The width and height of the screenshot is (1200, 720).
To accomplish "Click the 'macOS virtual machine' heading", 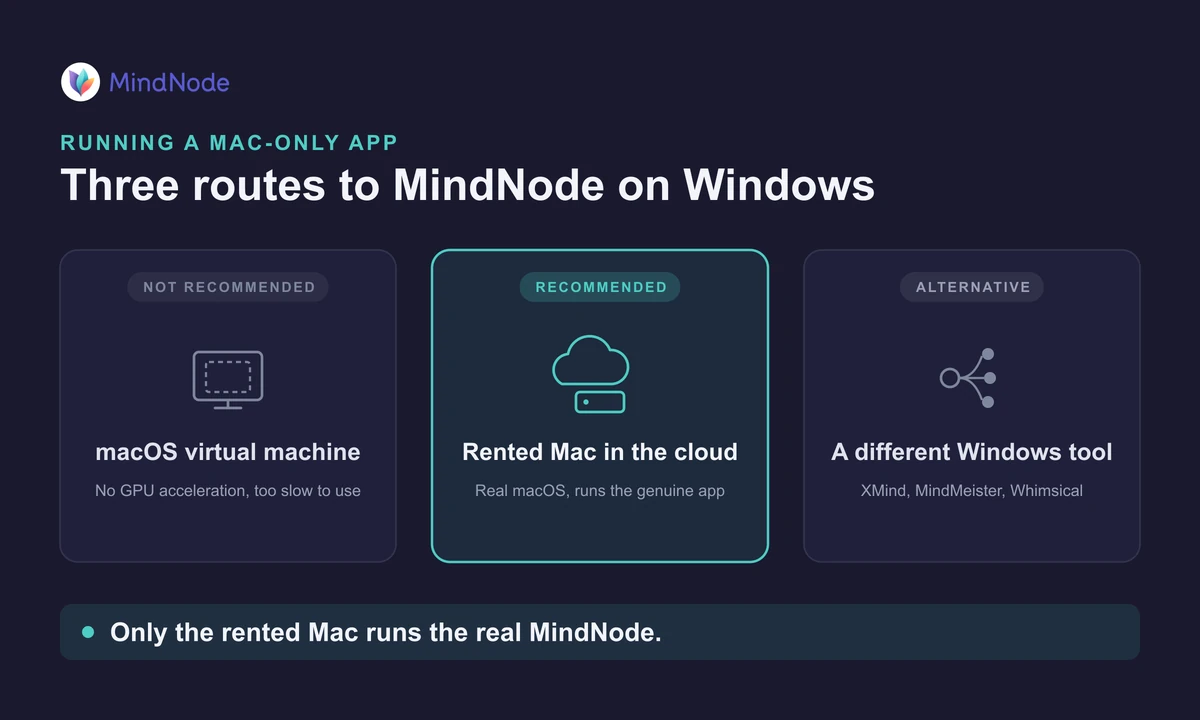I will coord(228,452).
